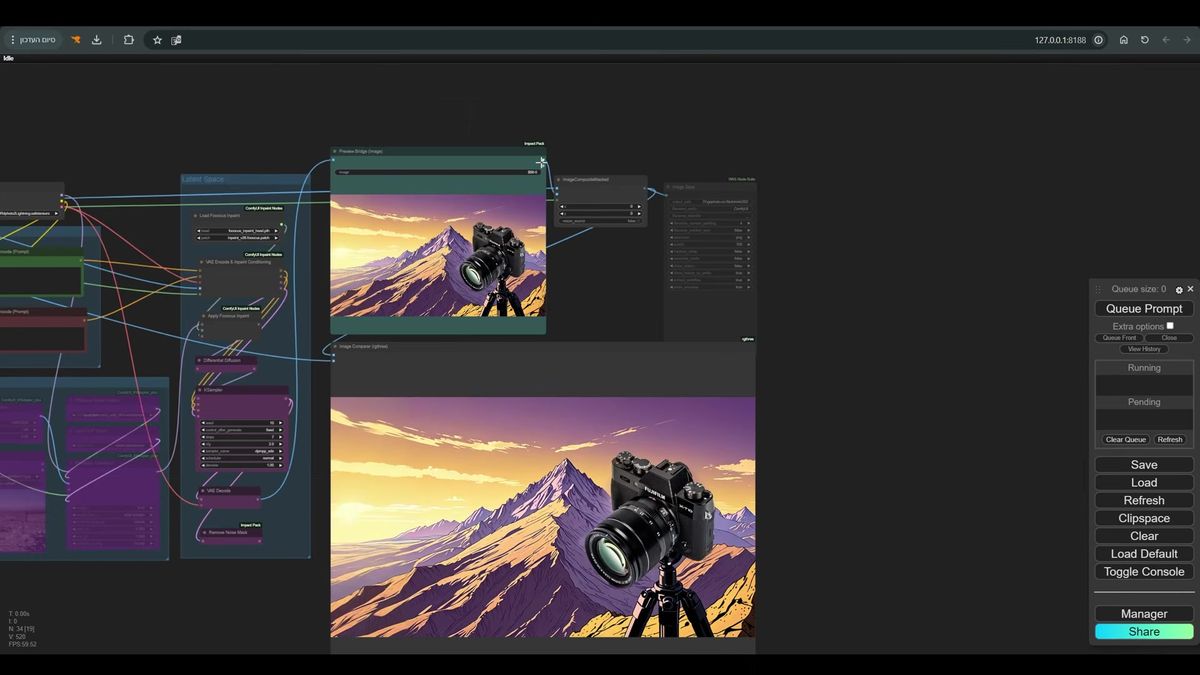Open the ComfyUI Manager
The height and width of the screenshot is (675, 1200).
pyautogui.click(x=1144, y=614)
